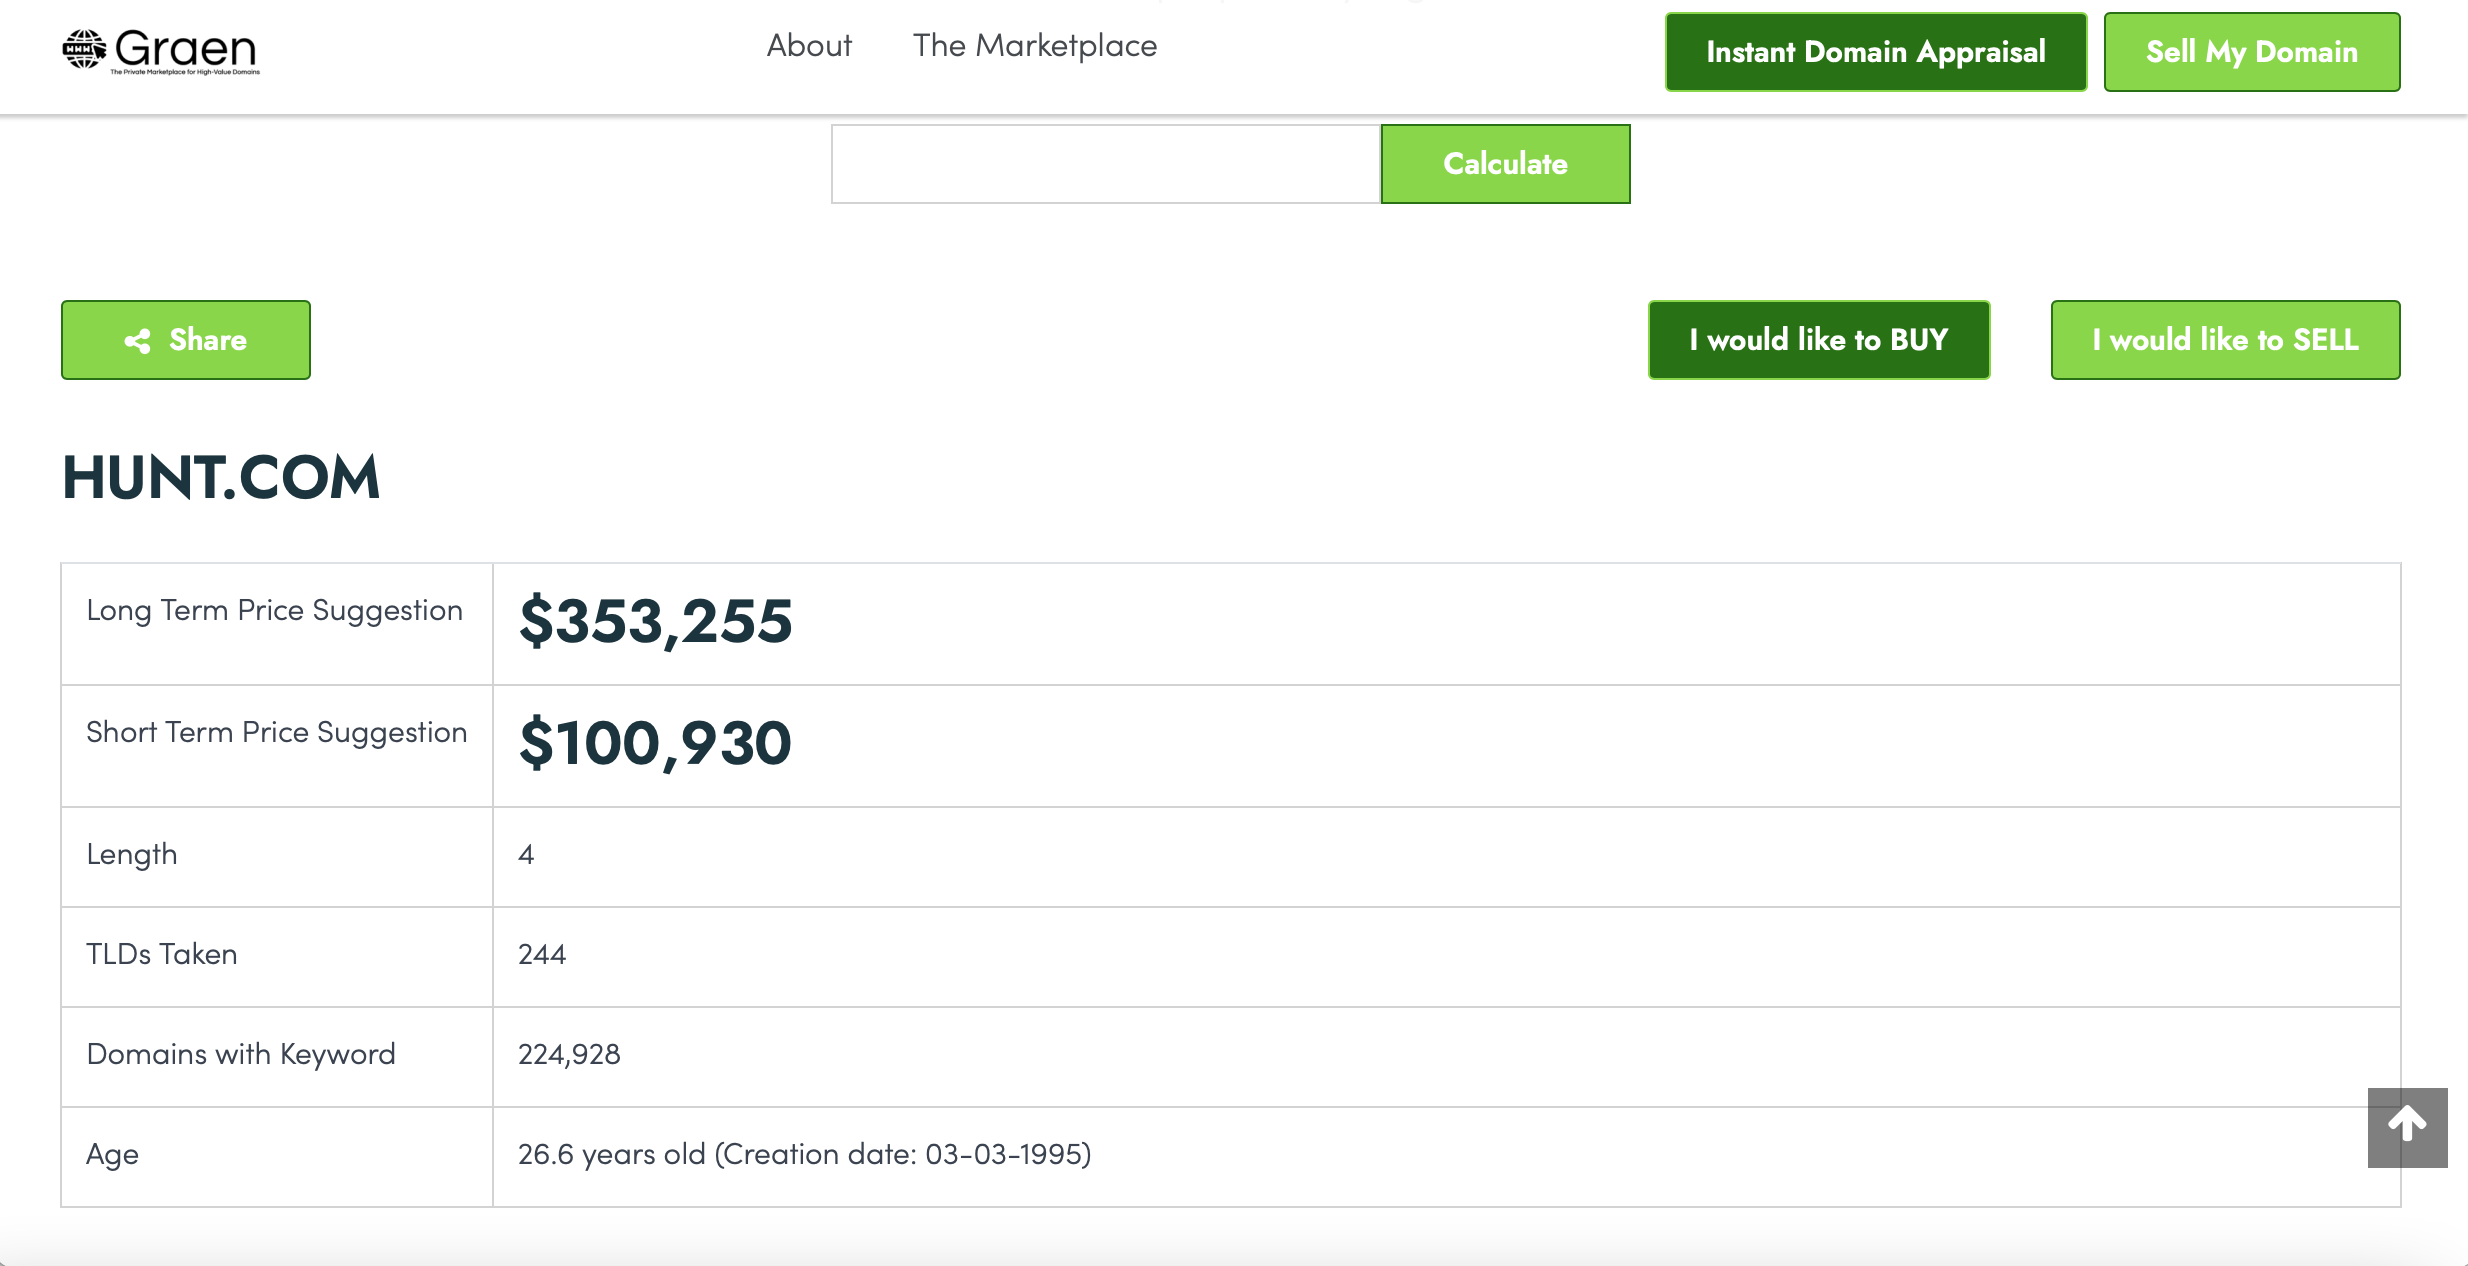Click Instant Domain Appraisal button
Viewport: 2468px width, 1266px height.
[1875, 52]
